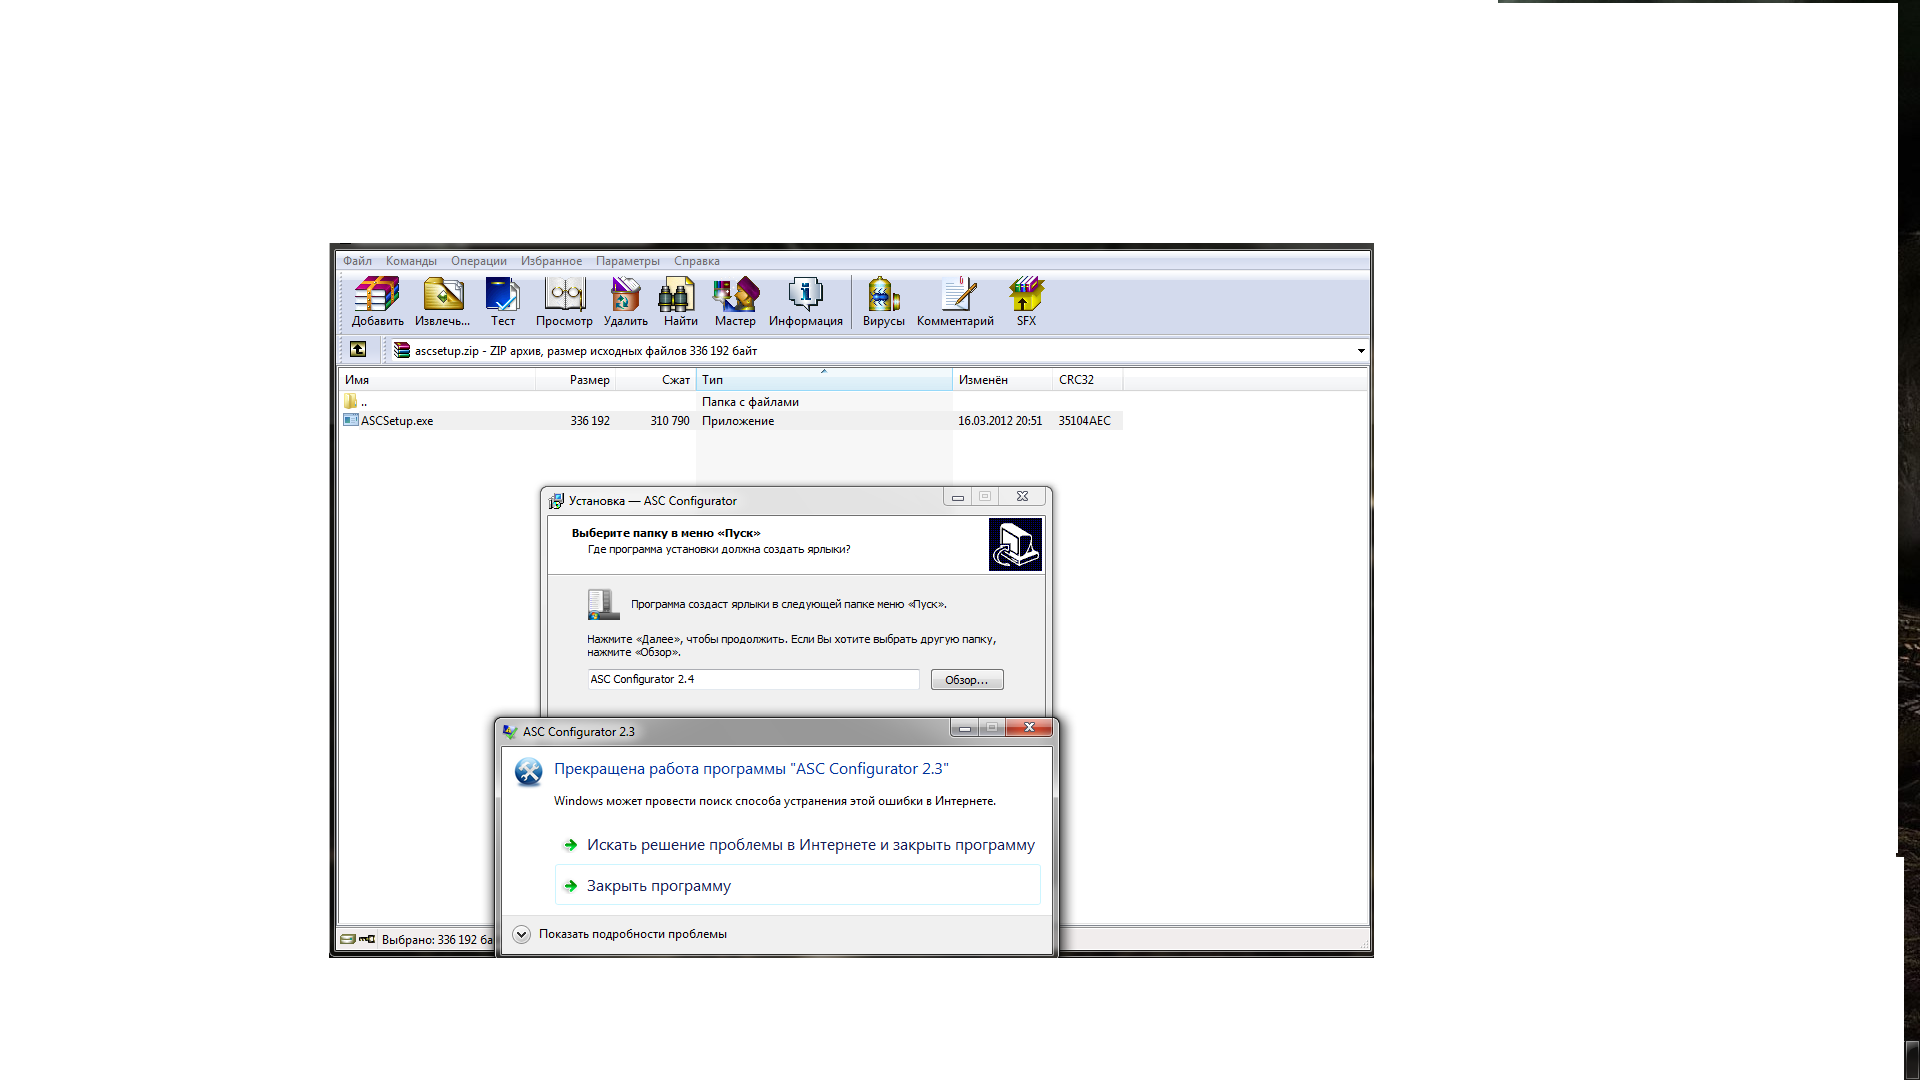Expand the archive path dropdown arrow
Screen dimensions: 1920x1080
pyautogui.click(x=1360, y=351)
